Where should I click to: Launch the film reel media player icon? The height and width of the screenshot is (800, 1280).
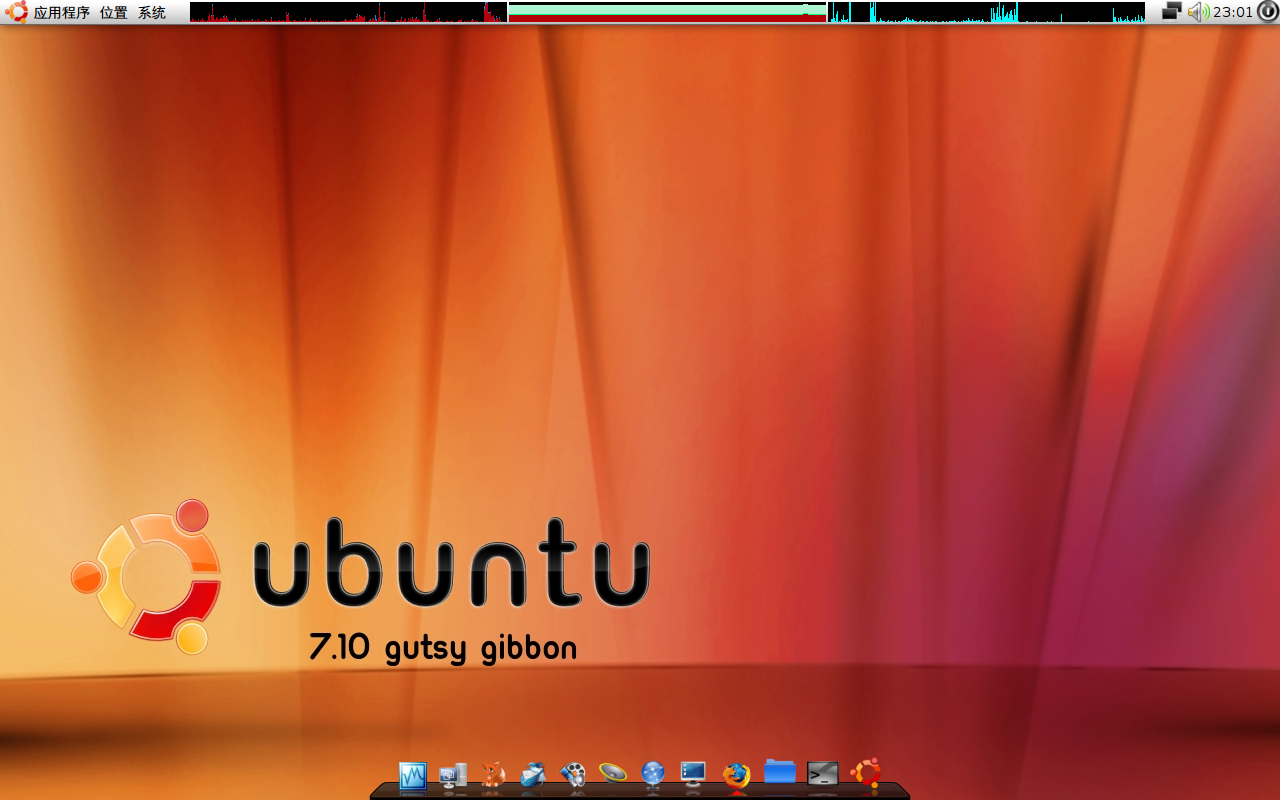pyautogui.click(x=573, y=775)
